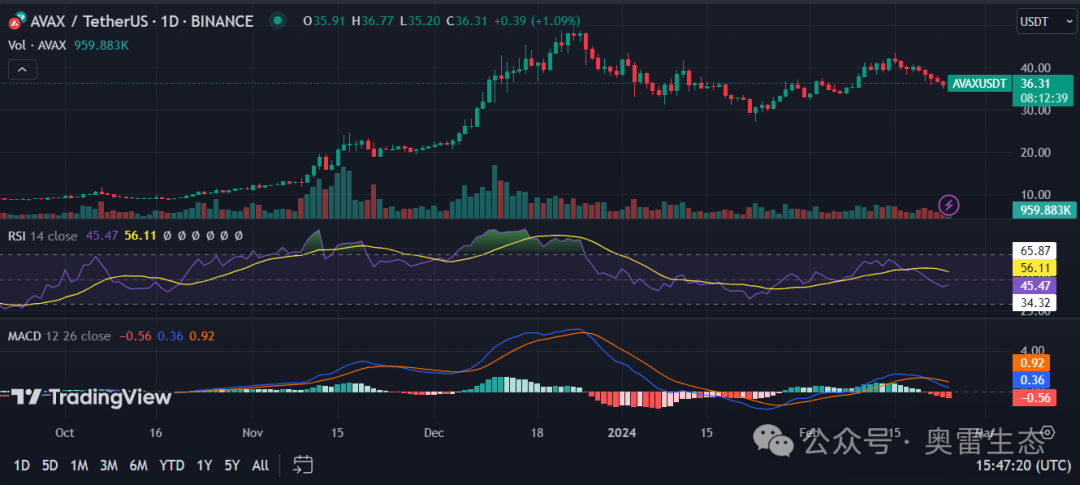Screen dimensions: 1080x485
Task: Open chart settings gear near time axis
Action: pyautogui.click(x=1049, y=432)
